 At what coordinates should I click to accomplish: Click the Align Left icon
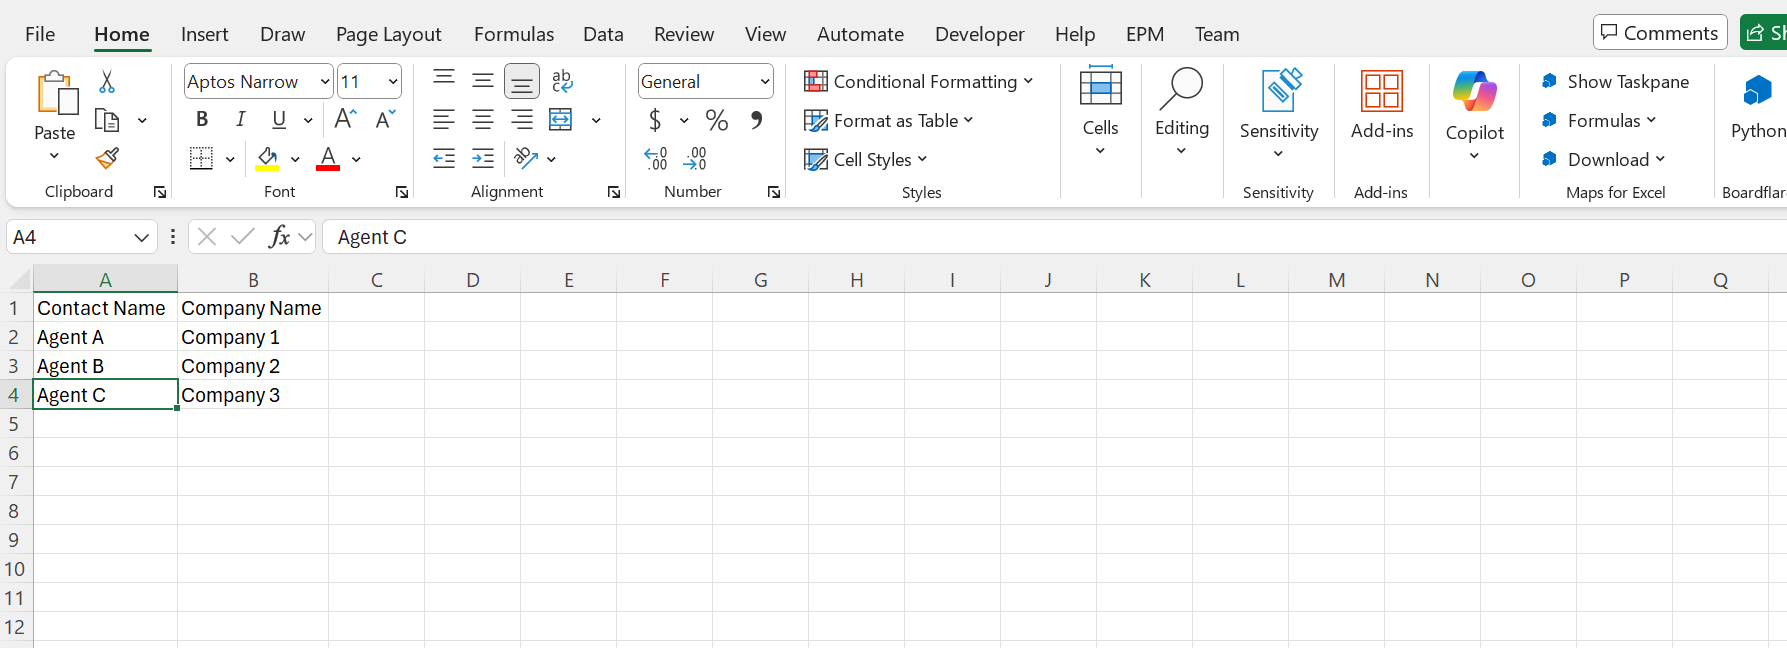coord(444,120)
